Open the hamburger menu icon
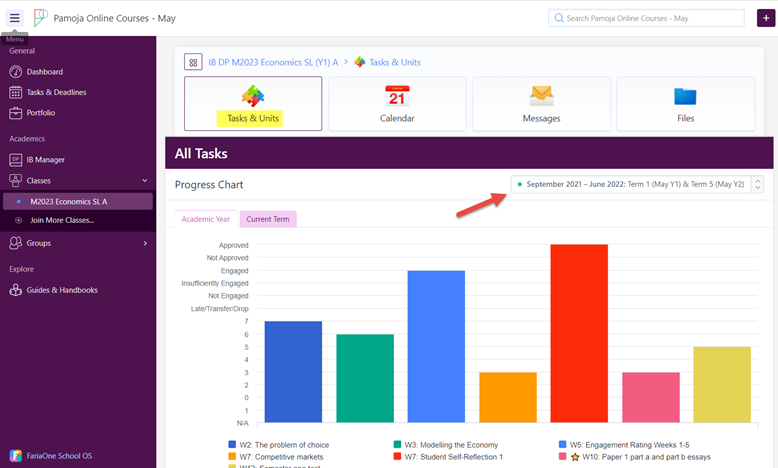This screenshot has width=778, height=468. (14, 18)
